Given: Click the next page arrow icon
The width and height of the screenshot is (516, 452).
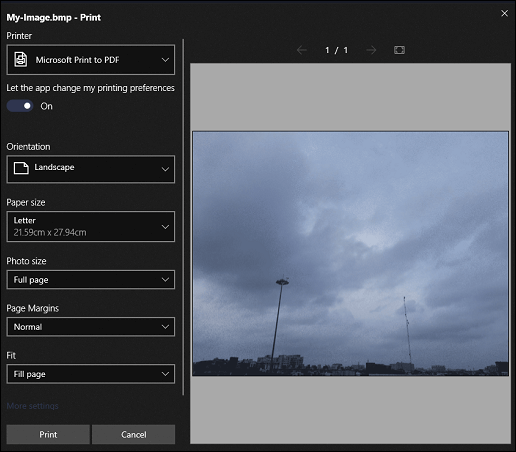Looking at the screenshot, I should coord(371,50).
